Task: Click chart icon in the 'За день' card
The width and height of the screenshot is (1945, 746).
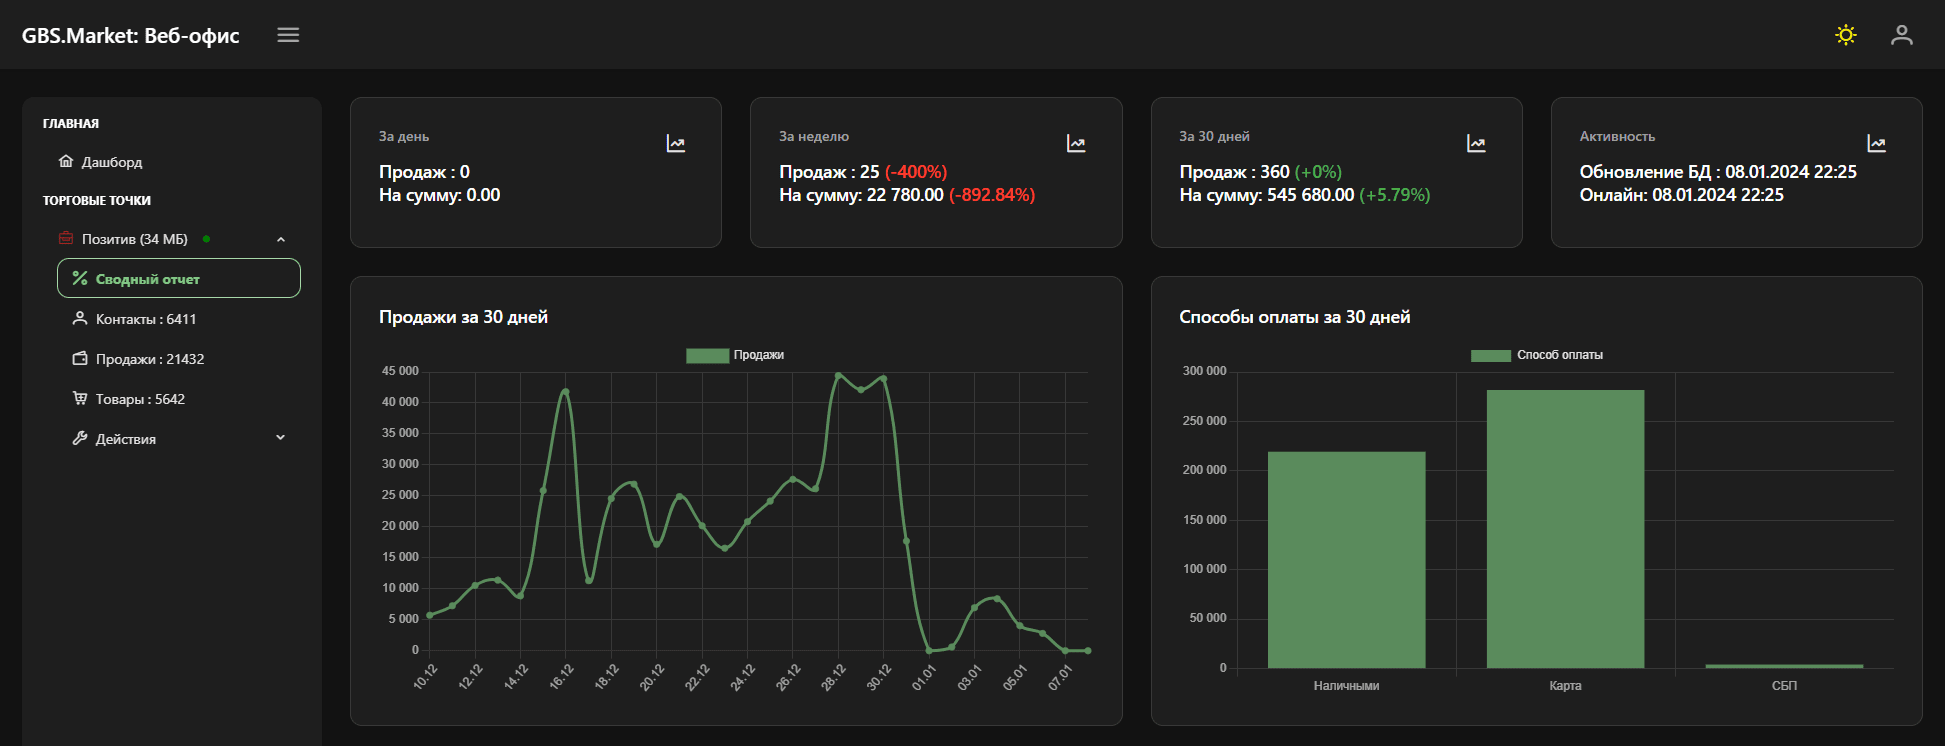Action: pyautogui.click(x=676, y=144)
